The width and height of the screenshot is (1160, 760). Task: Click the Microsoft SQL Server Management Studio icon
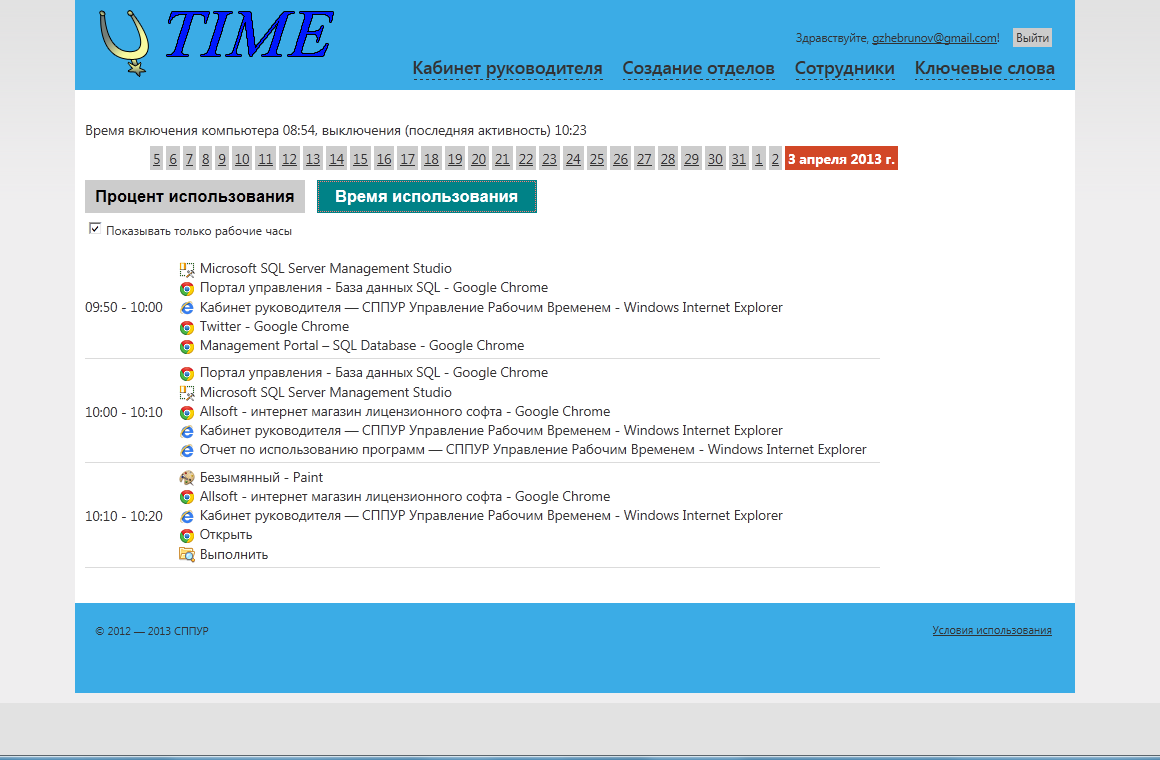pyautogui.click(x=187, y=268)
